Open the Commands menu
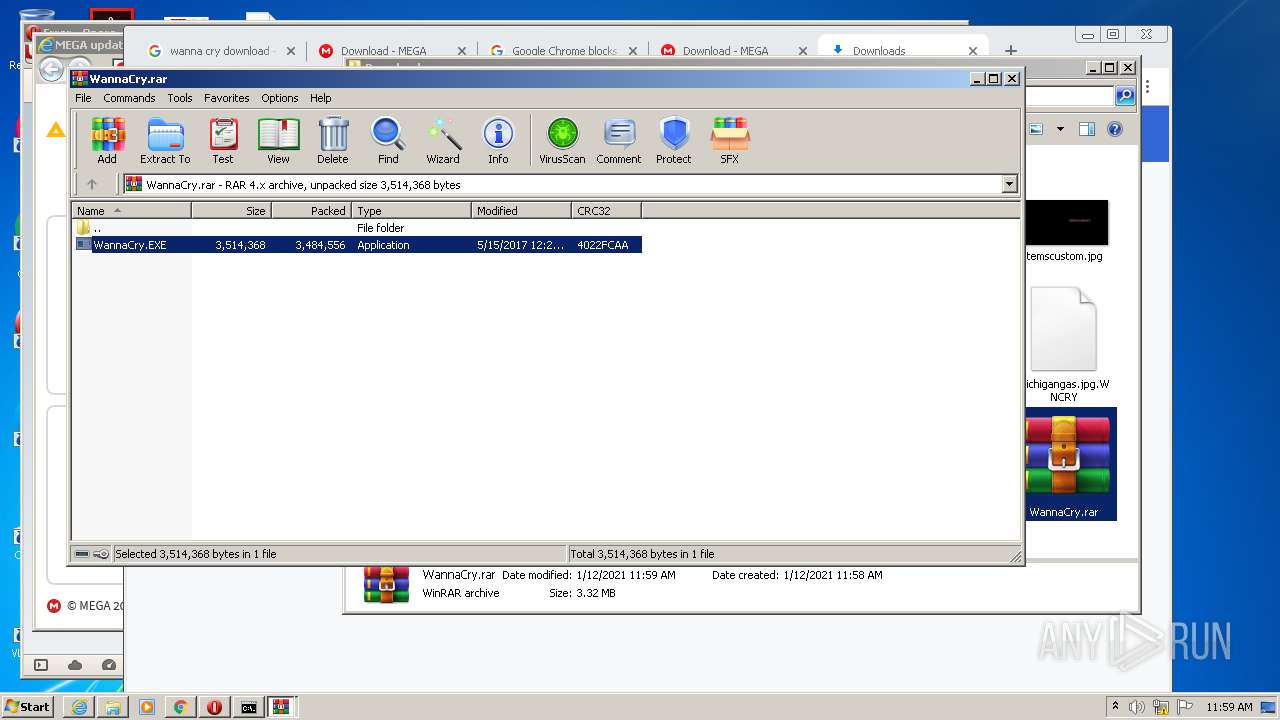Viewport: 1280px width, 720px height. tap(129, 98)
